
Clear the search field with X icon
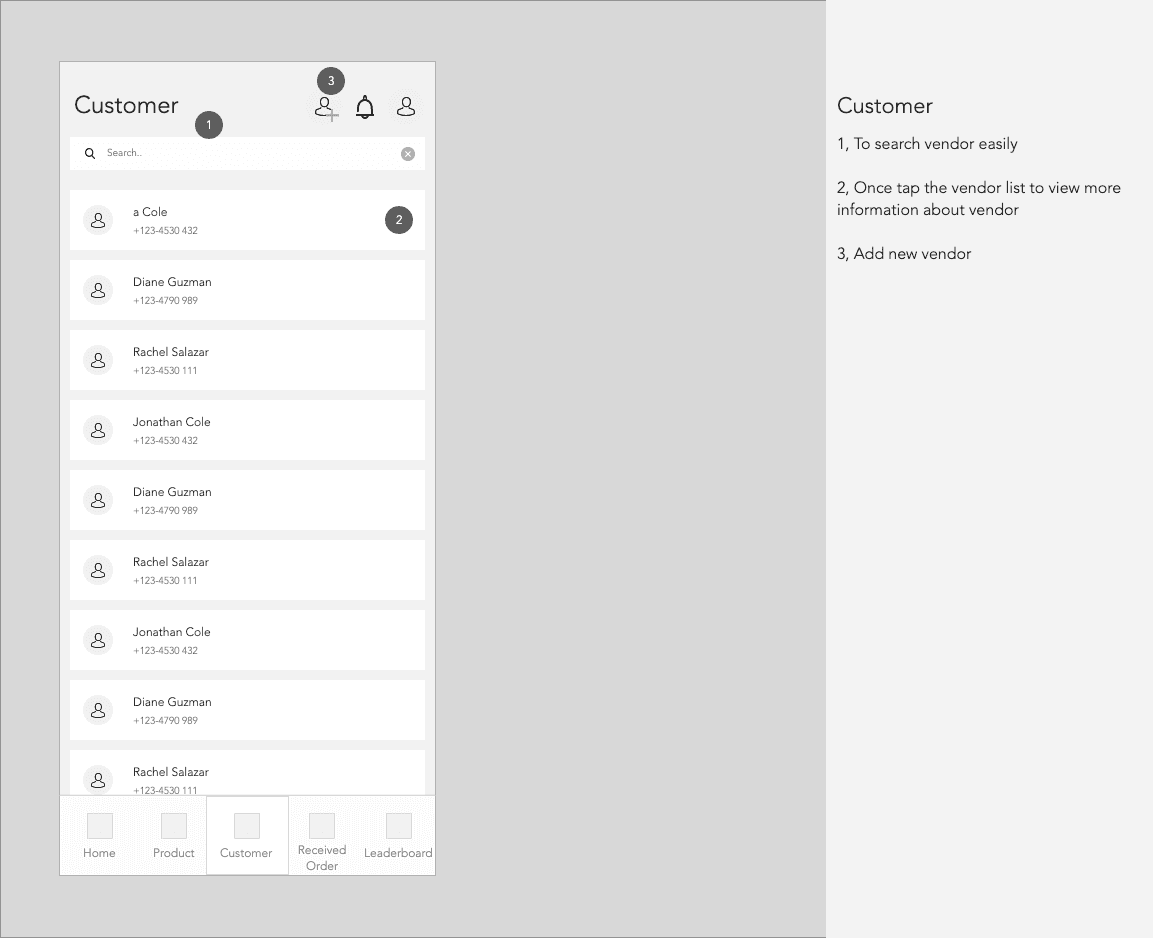[407, 154]
